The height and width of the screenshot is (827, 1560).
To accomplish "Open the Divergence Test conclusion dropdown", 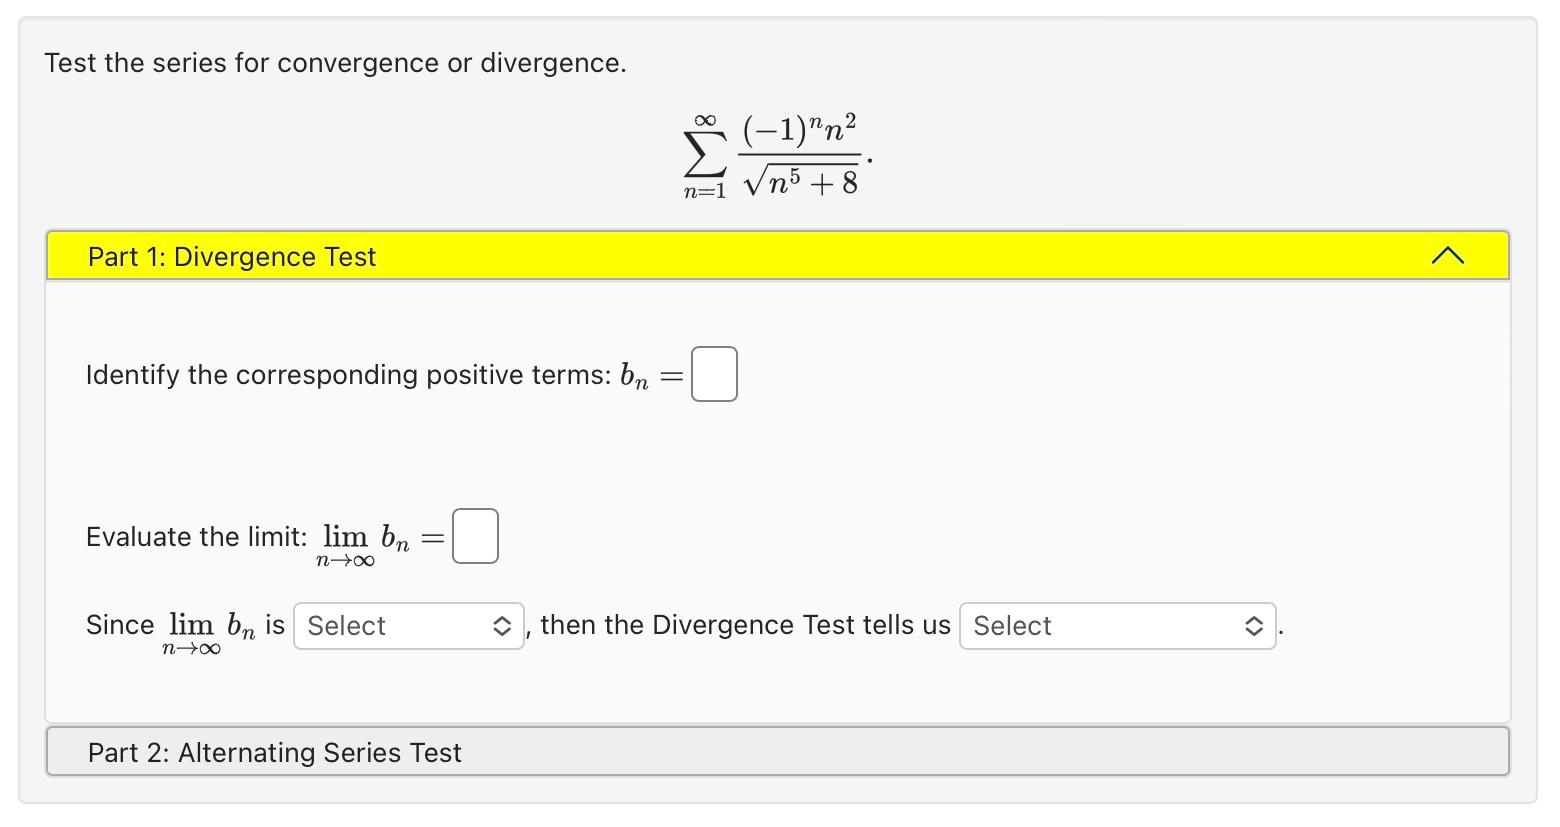I will 1117,625.
